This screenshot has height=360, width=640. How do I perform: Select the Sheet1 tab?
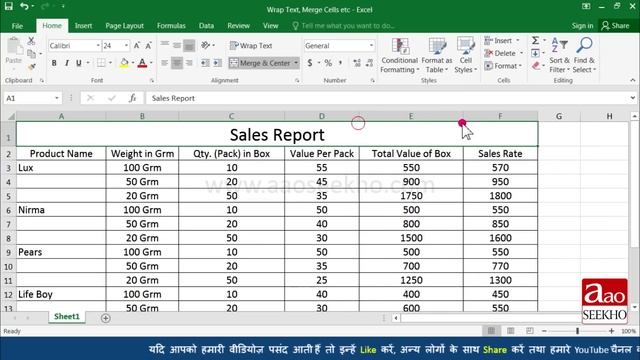point(67,317)
